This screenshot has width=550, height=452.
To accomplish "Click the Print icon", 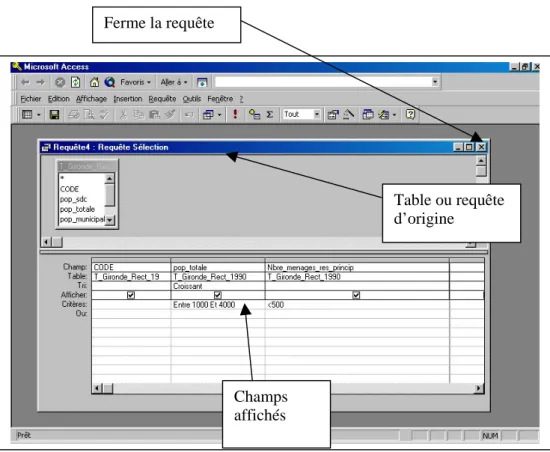I will [74, 114].
